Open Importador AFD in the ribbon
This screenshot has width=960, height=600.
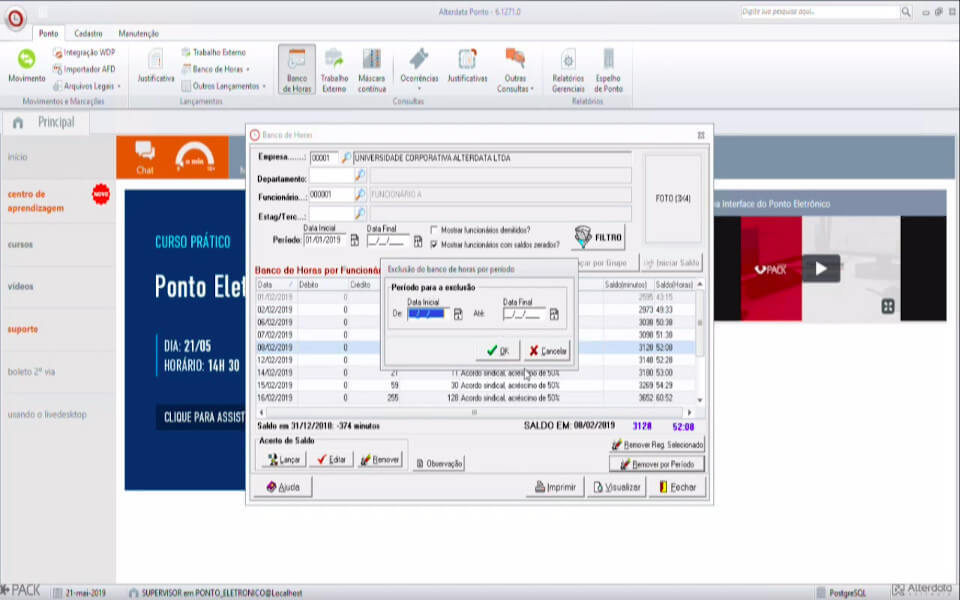pos(84,69)
